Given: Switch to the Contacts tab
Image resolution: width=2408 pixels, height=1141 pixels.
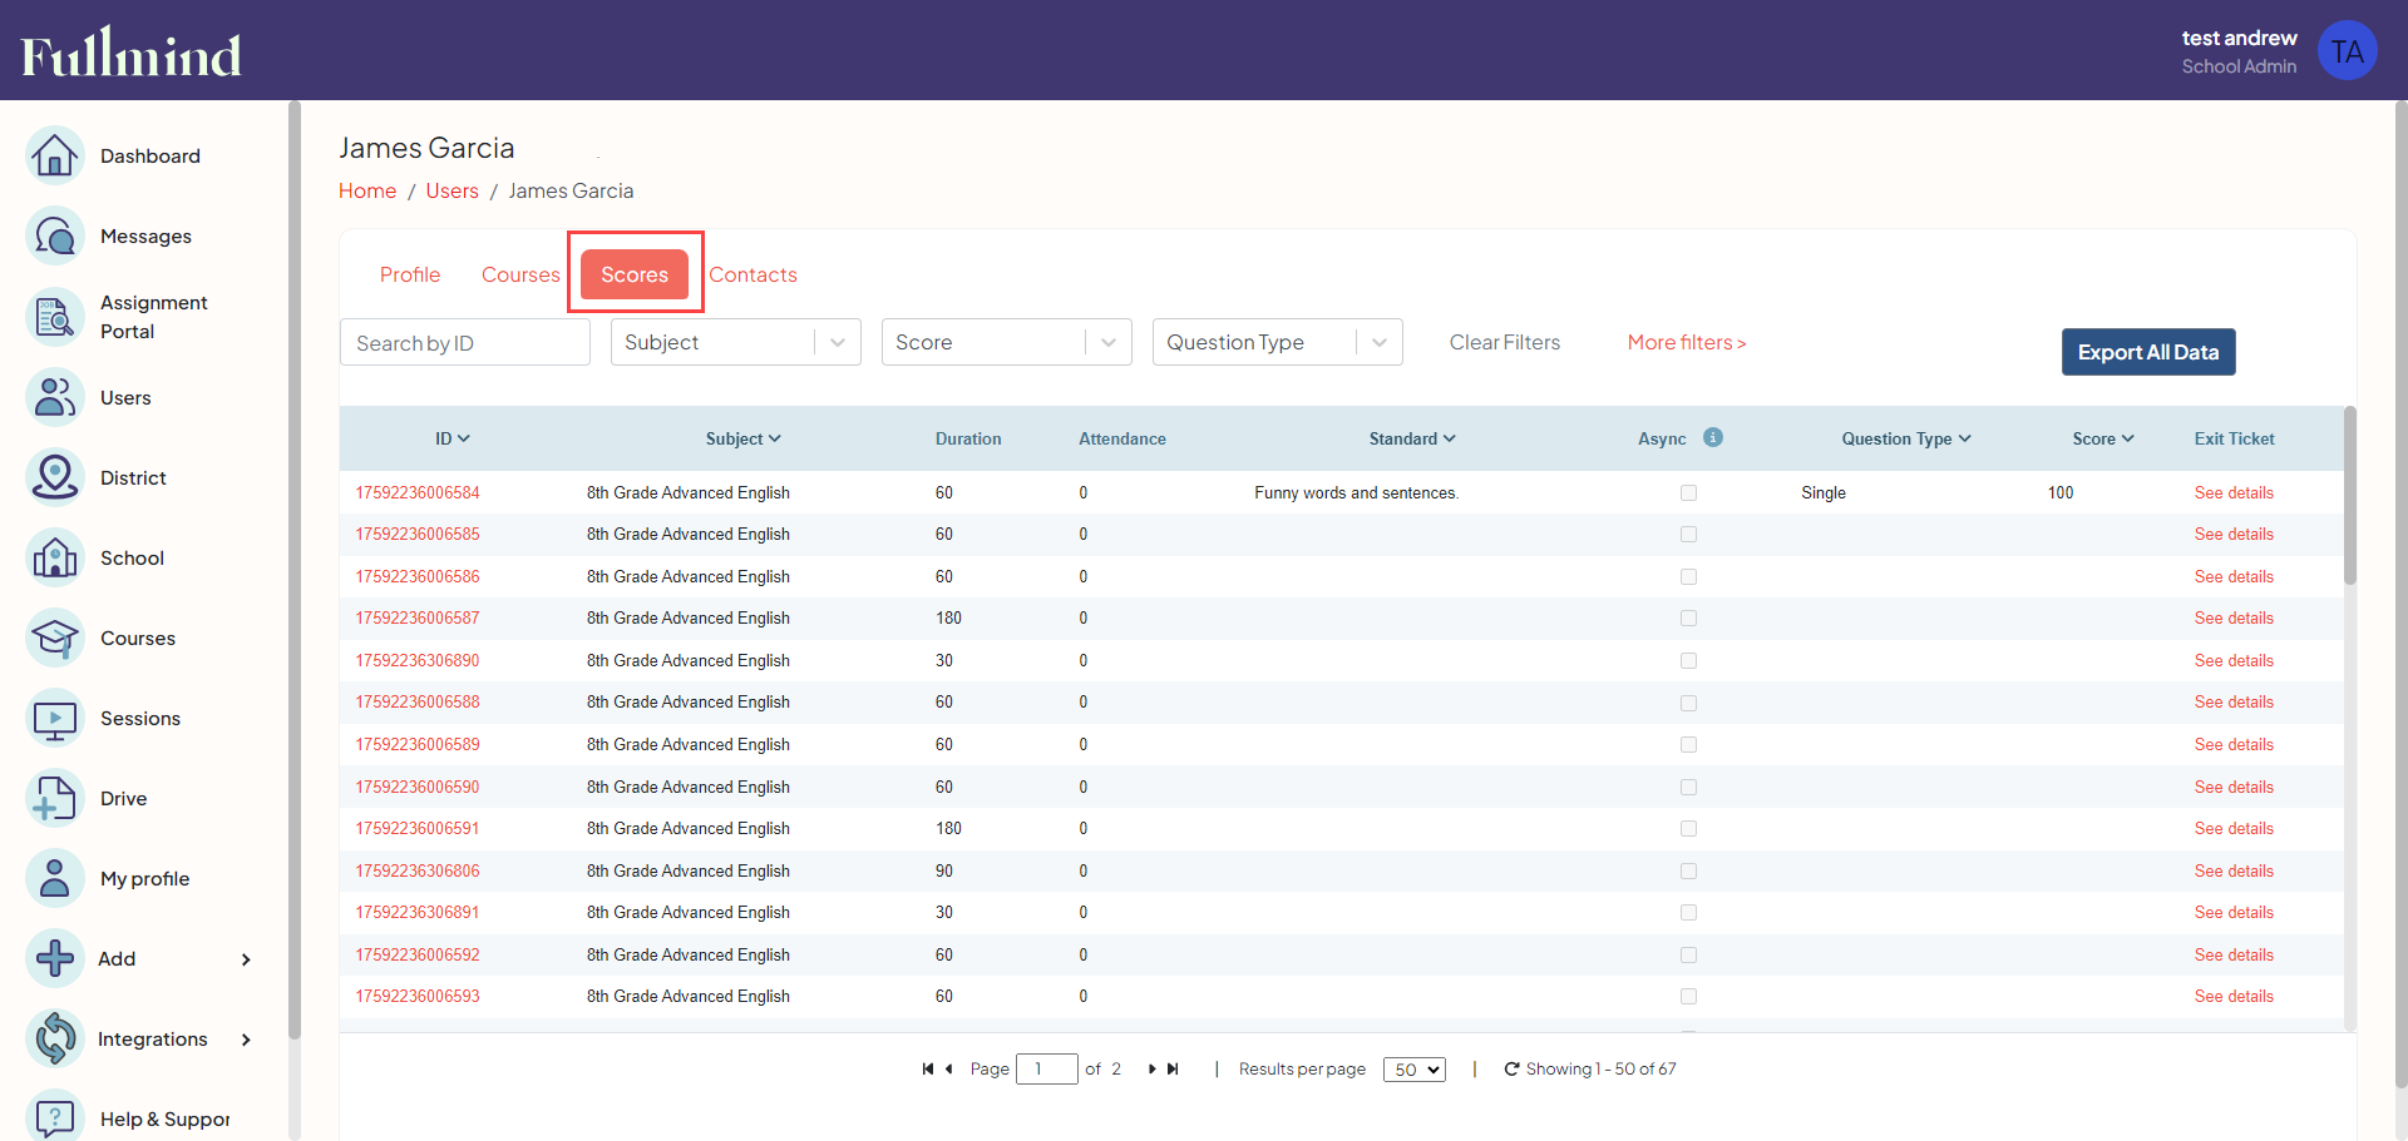Looking at the screenshot, I should click(x=753, y=274).
